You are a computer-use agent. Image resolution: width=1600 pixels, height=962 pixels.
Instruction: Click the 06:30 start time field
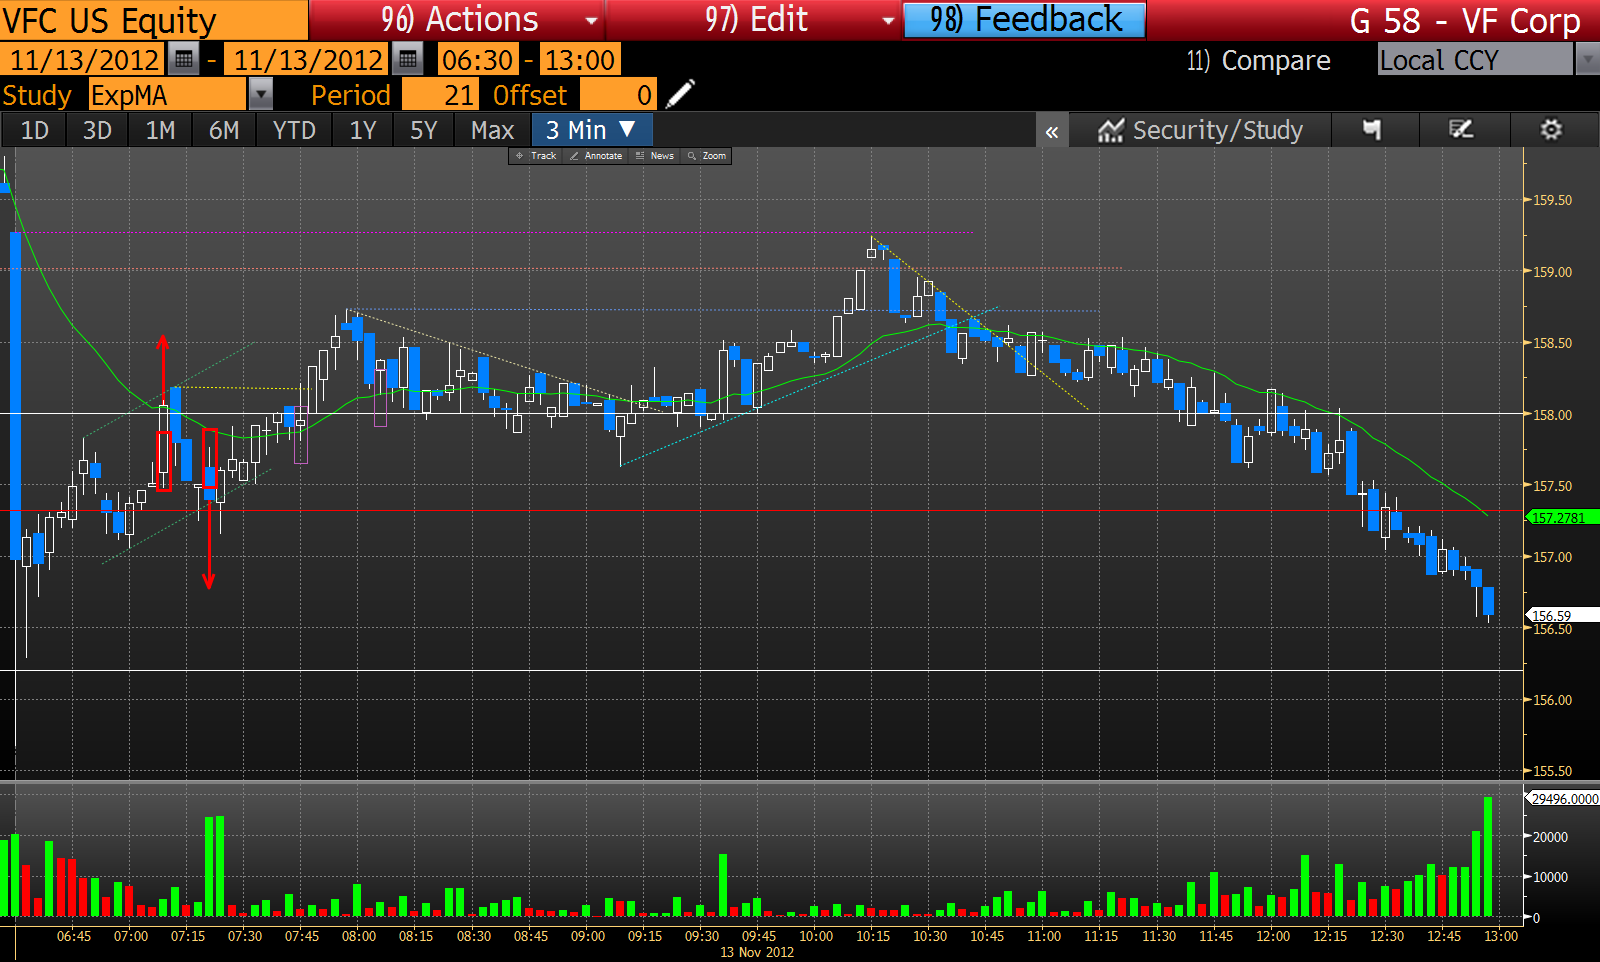[478, 60]
